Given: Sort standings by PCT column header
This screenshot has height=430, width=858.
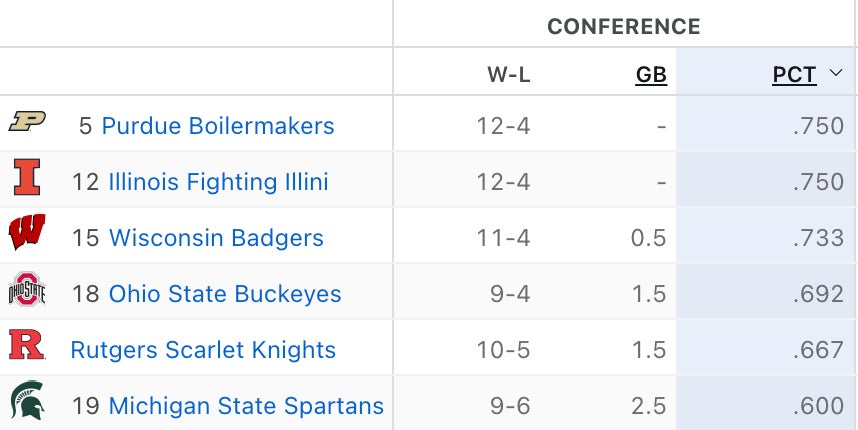Looking at the screenshot, I should (x=794, y=75).
